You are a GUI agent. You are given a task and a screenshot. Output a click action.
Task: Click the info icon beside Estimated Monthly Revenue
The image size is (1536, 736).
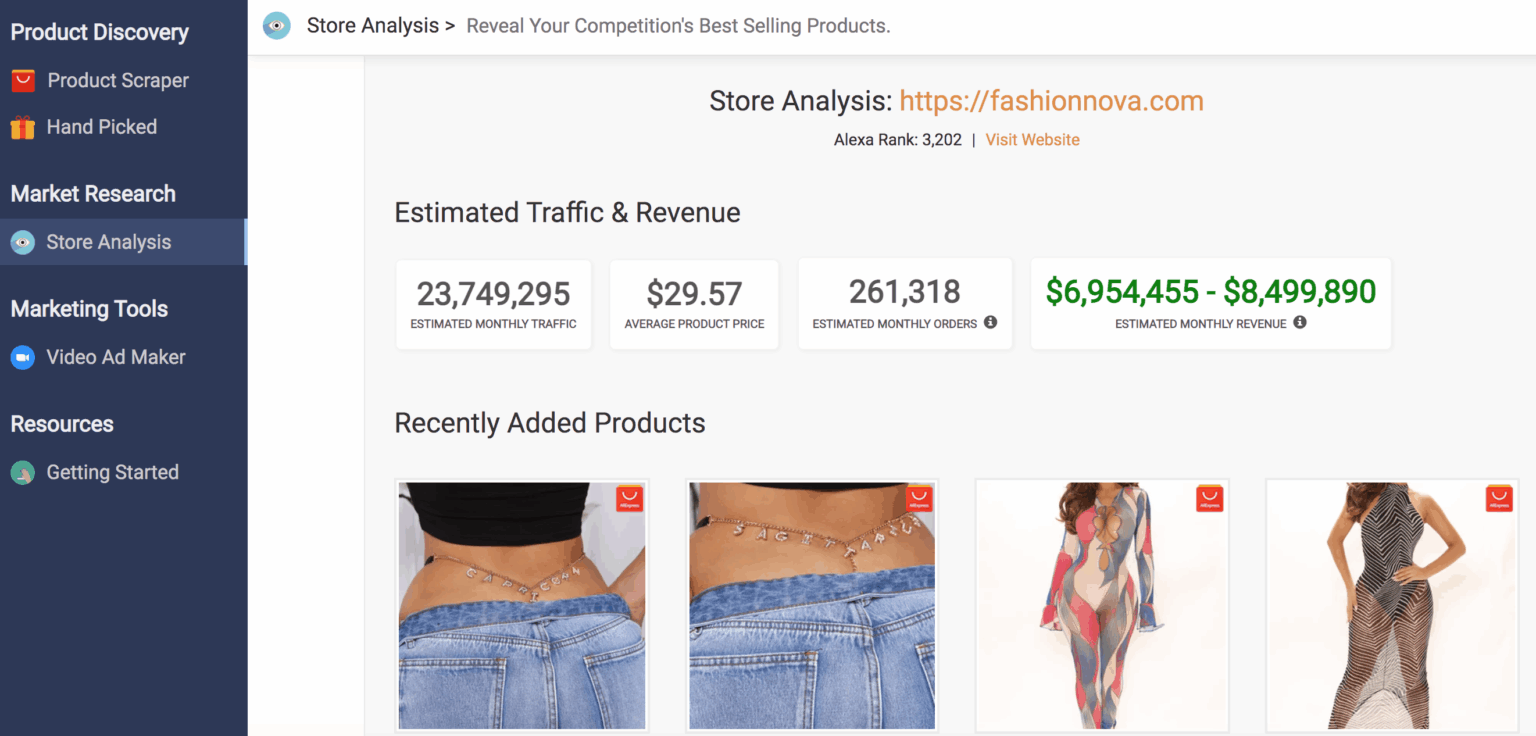point(1302,323)
